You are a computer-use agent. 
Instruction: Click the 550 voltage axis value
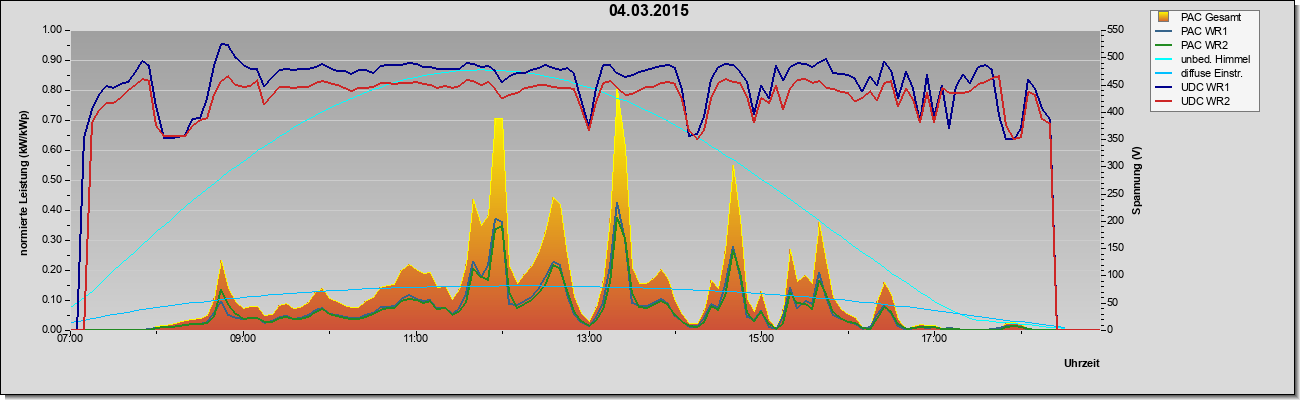click(x=1110, y=30)
